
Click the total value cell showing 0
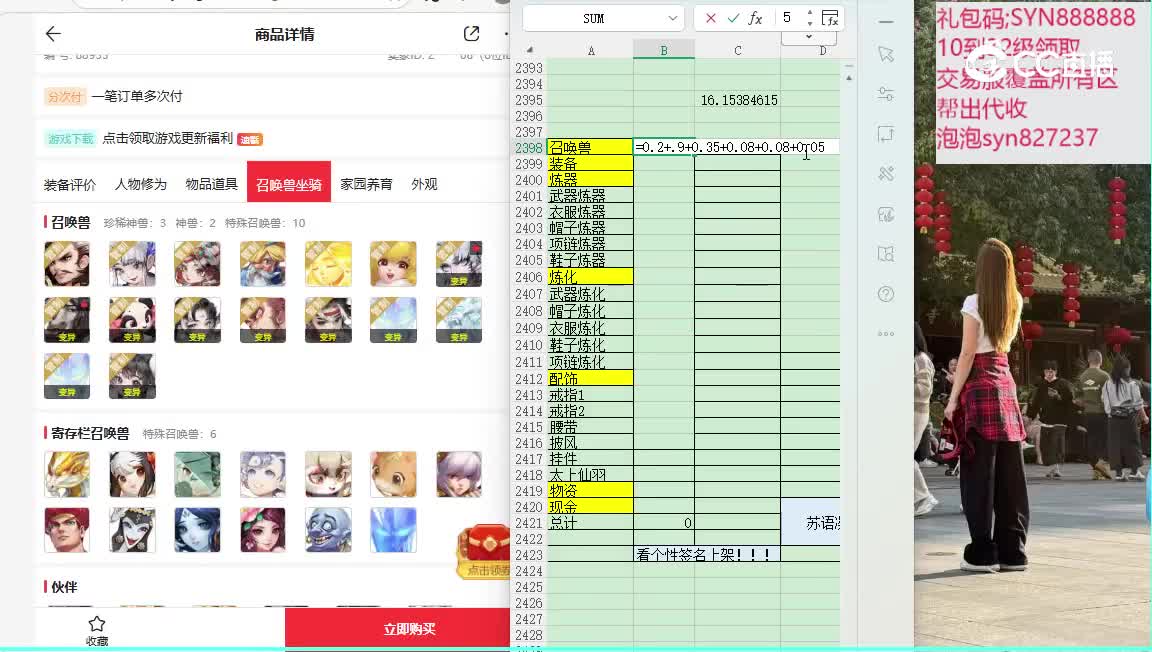click(x=664, y=523)
